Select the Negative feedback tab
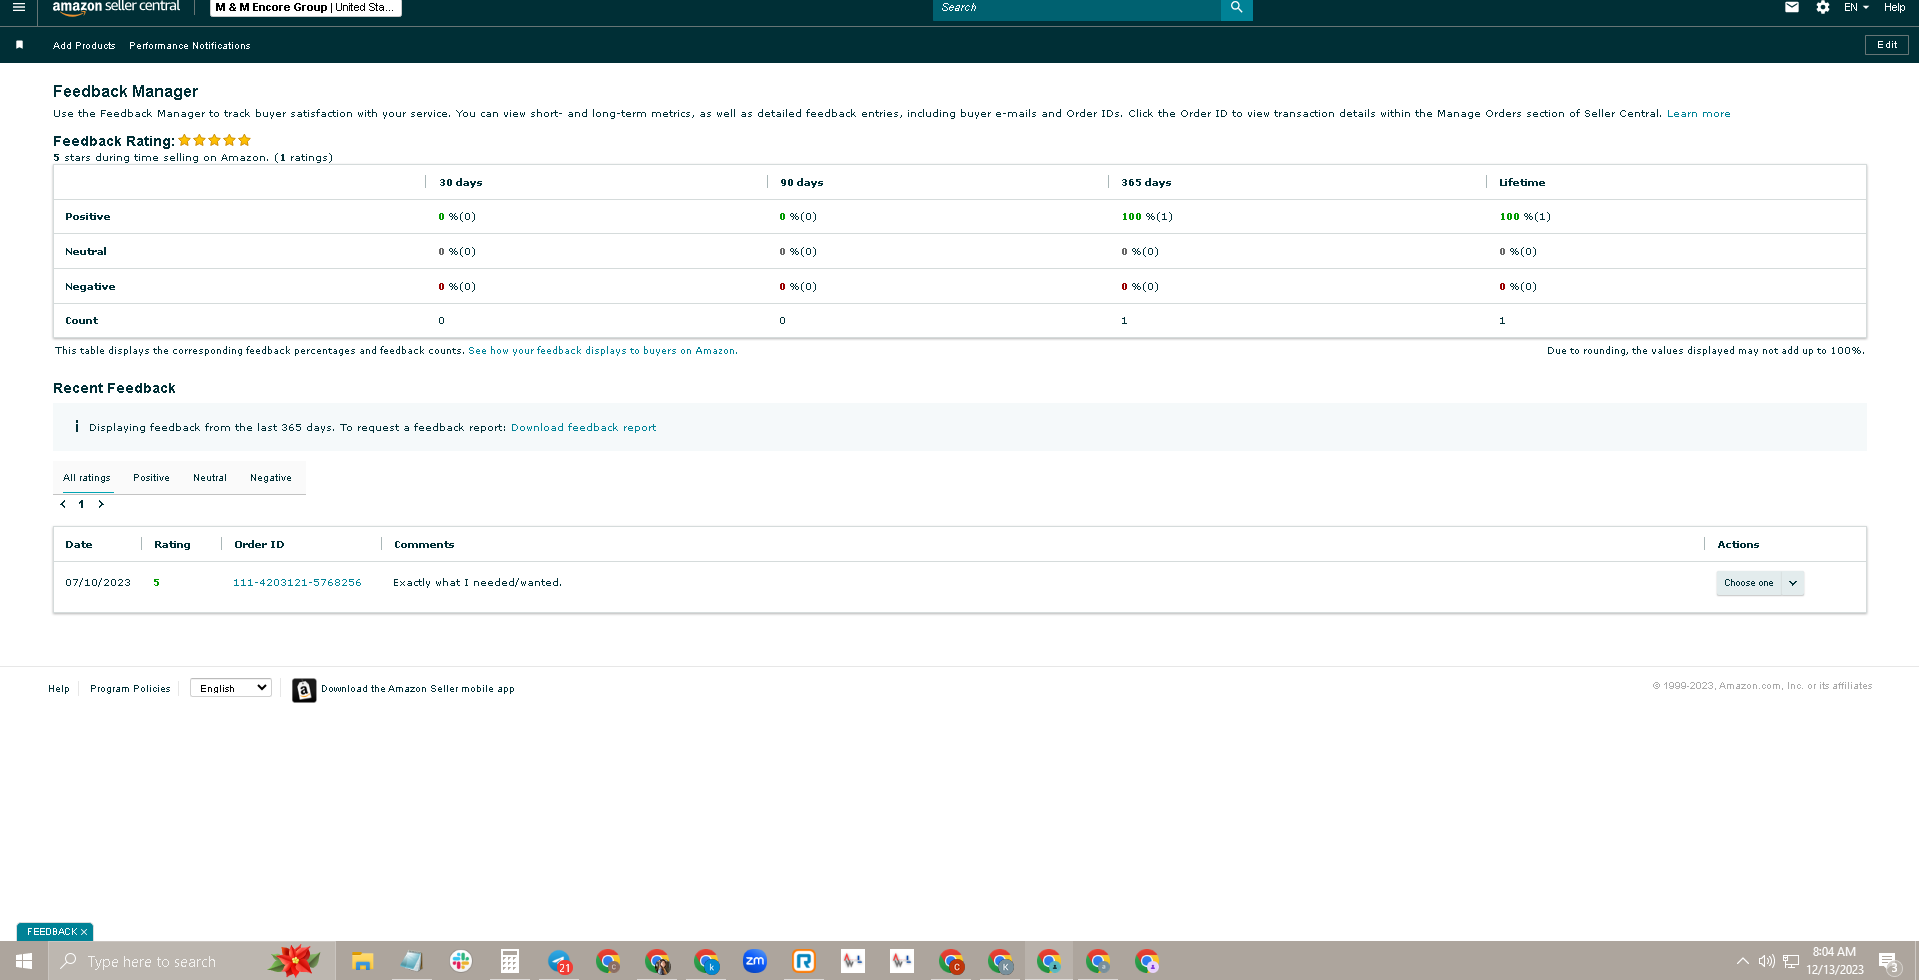The image size is (1919, 980). 271,478
